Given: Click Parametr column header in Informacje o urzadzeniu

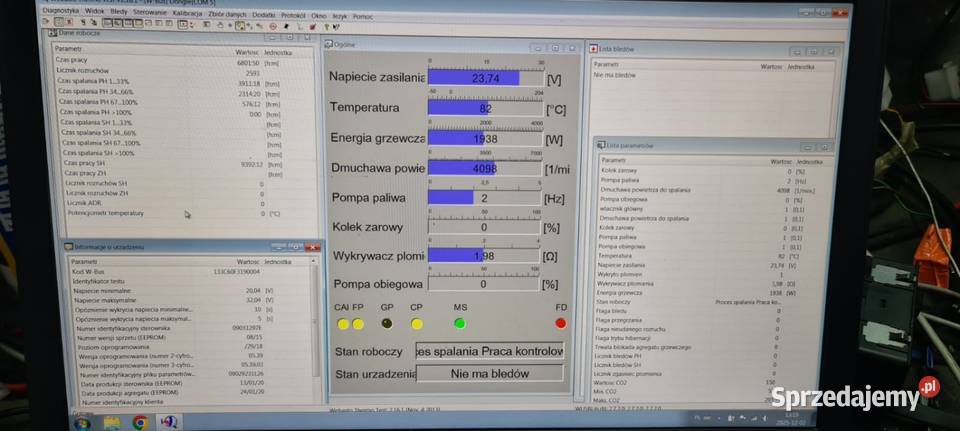Looking at the screenshot, I should 84,261.
